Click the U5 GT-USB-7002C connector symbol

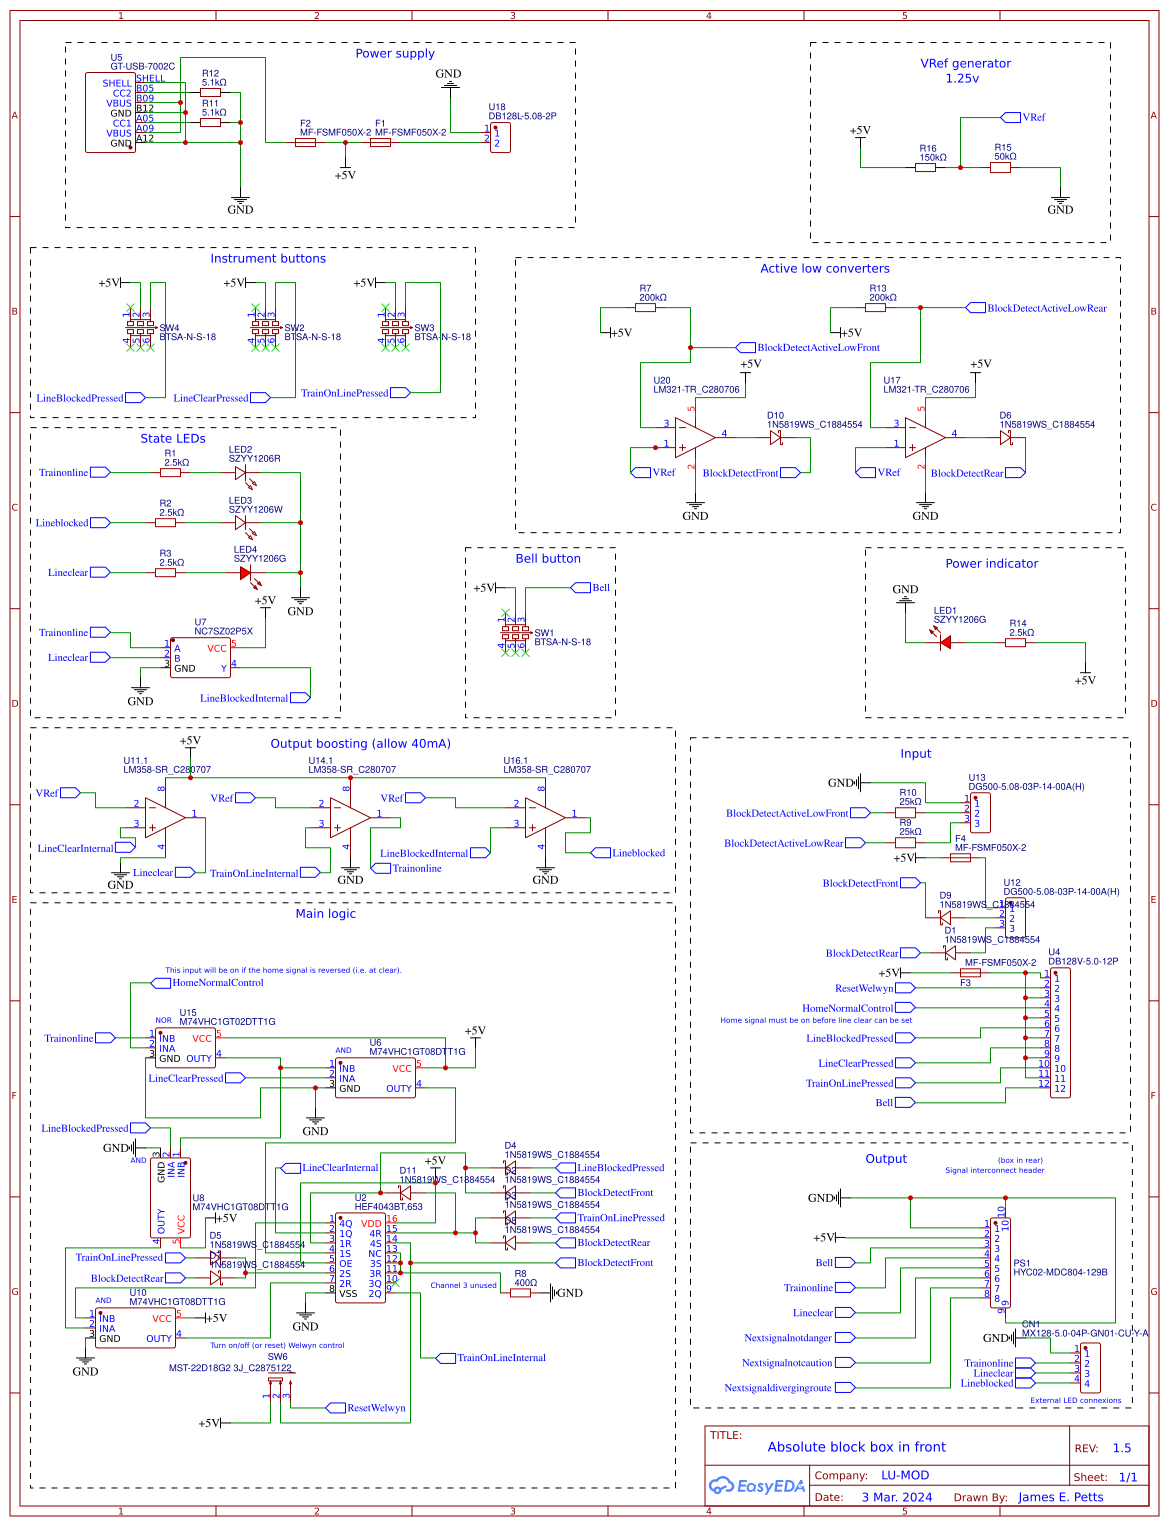110,112
